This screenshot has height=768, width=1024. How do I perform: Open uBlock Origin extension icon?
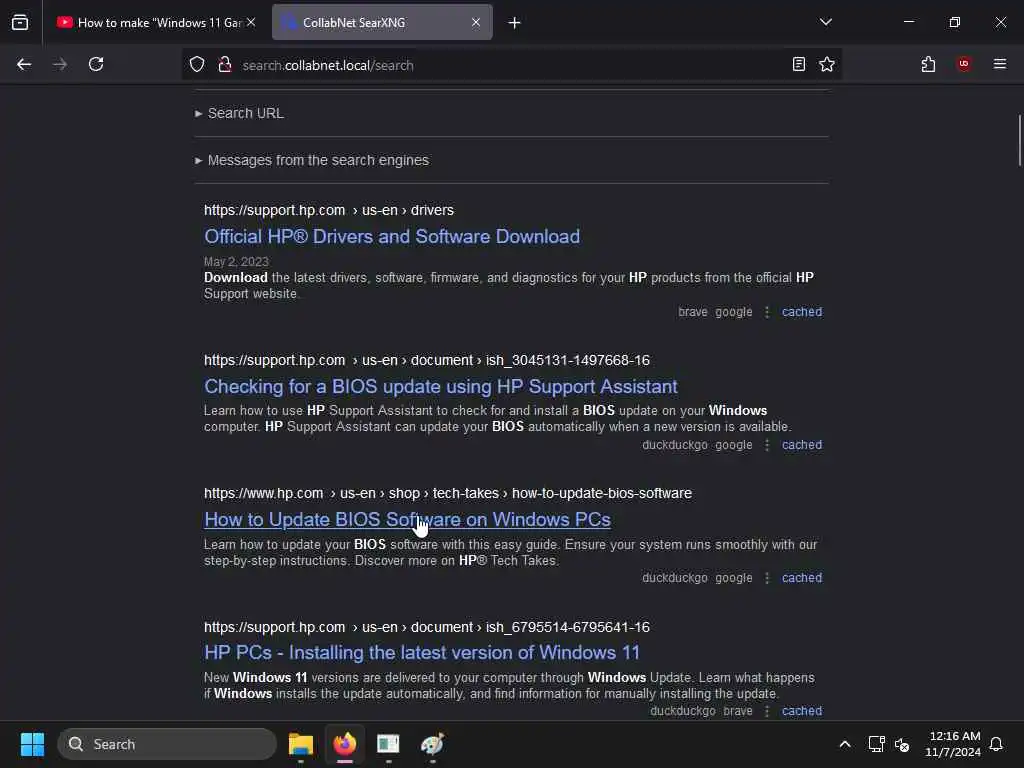click(x=964, y=64)
